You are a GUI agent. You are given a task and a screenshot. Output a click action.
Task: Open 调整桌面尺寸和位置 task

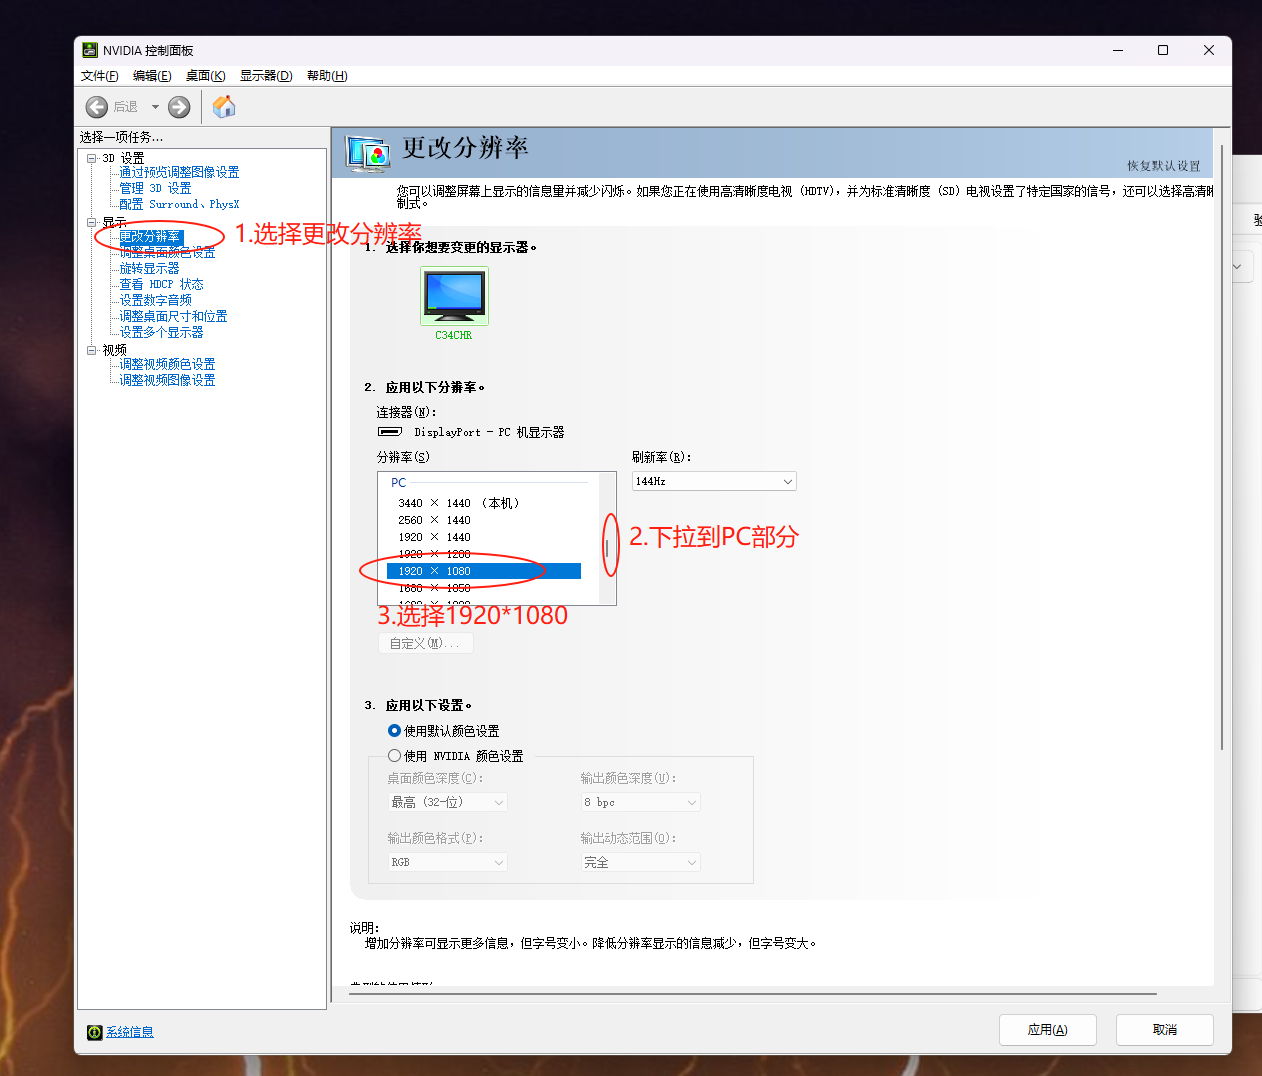[x=174, y=317]
